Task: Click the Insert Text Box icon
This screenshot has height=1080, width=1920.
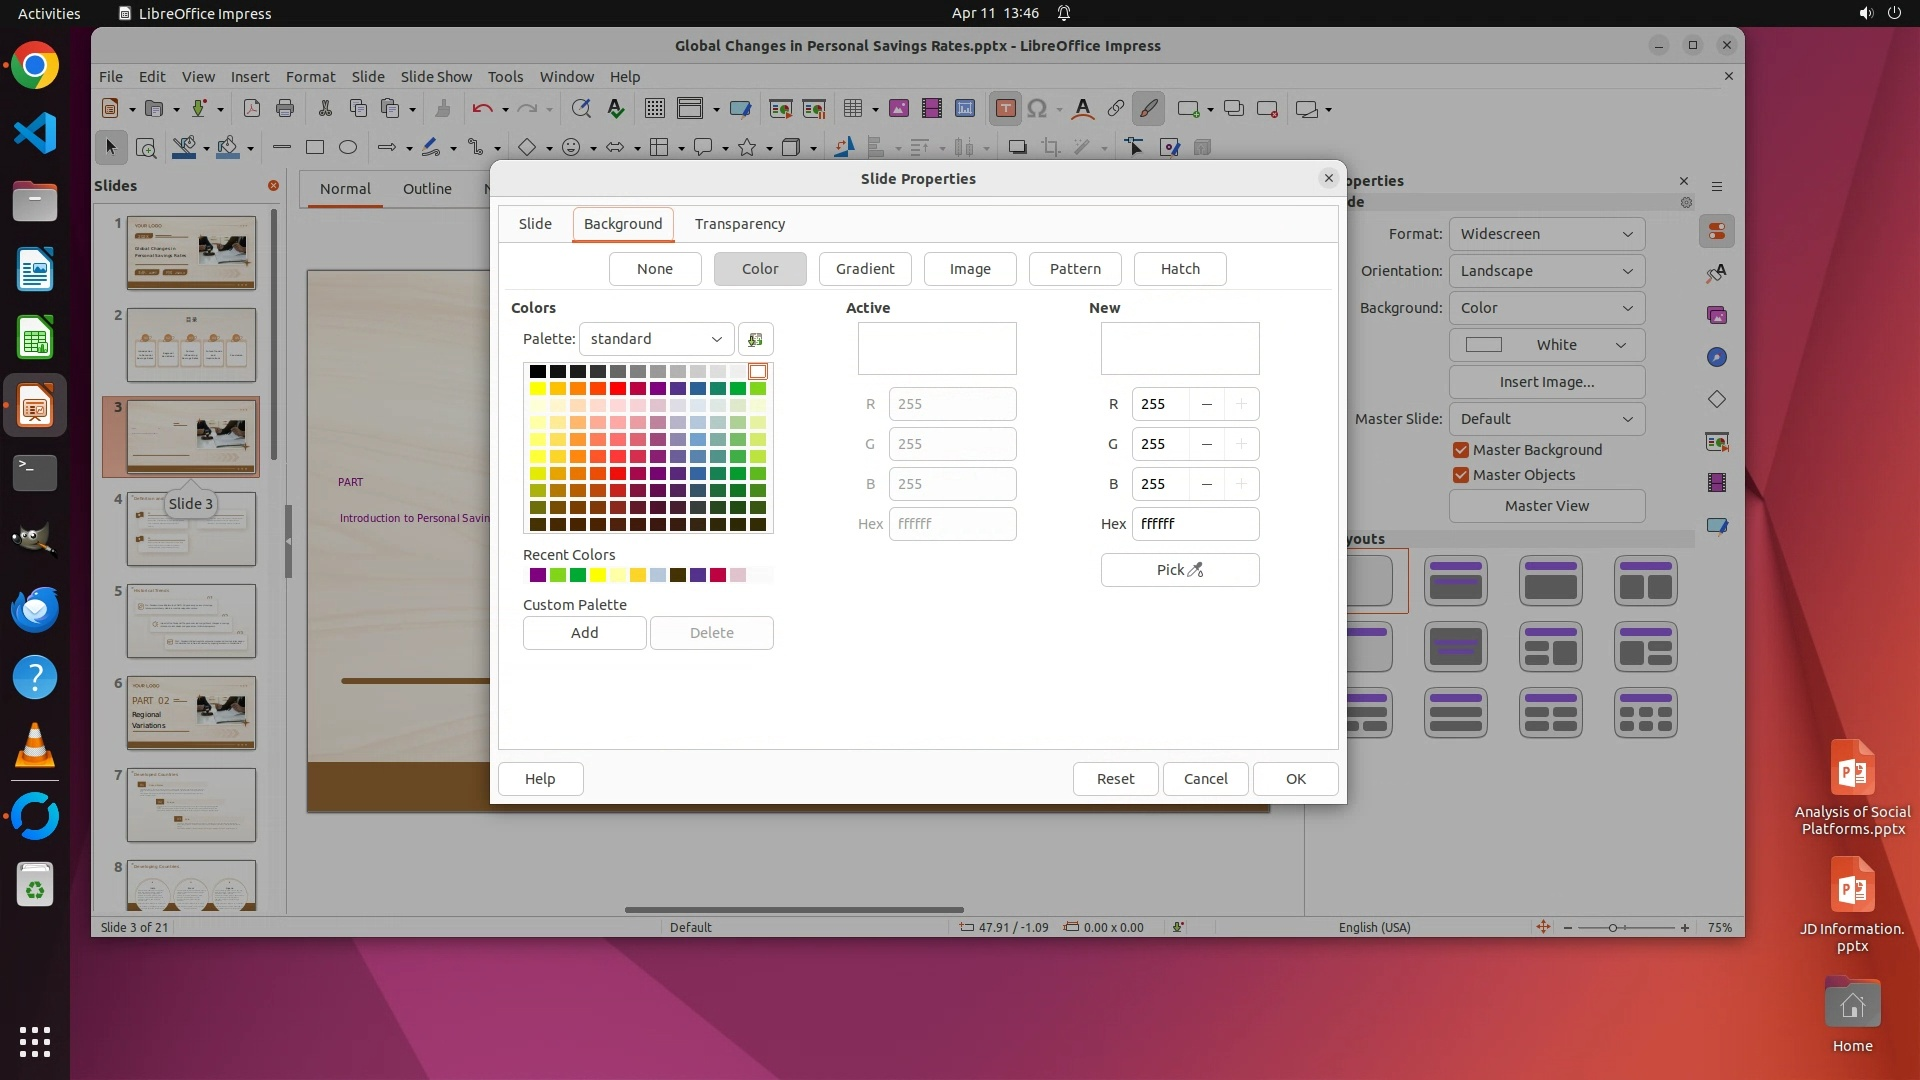Action: point(1006,109)
